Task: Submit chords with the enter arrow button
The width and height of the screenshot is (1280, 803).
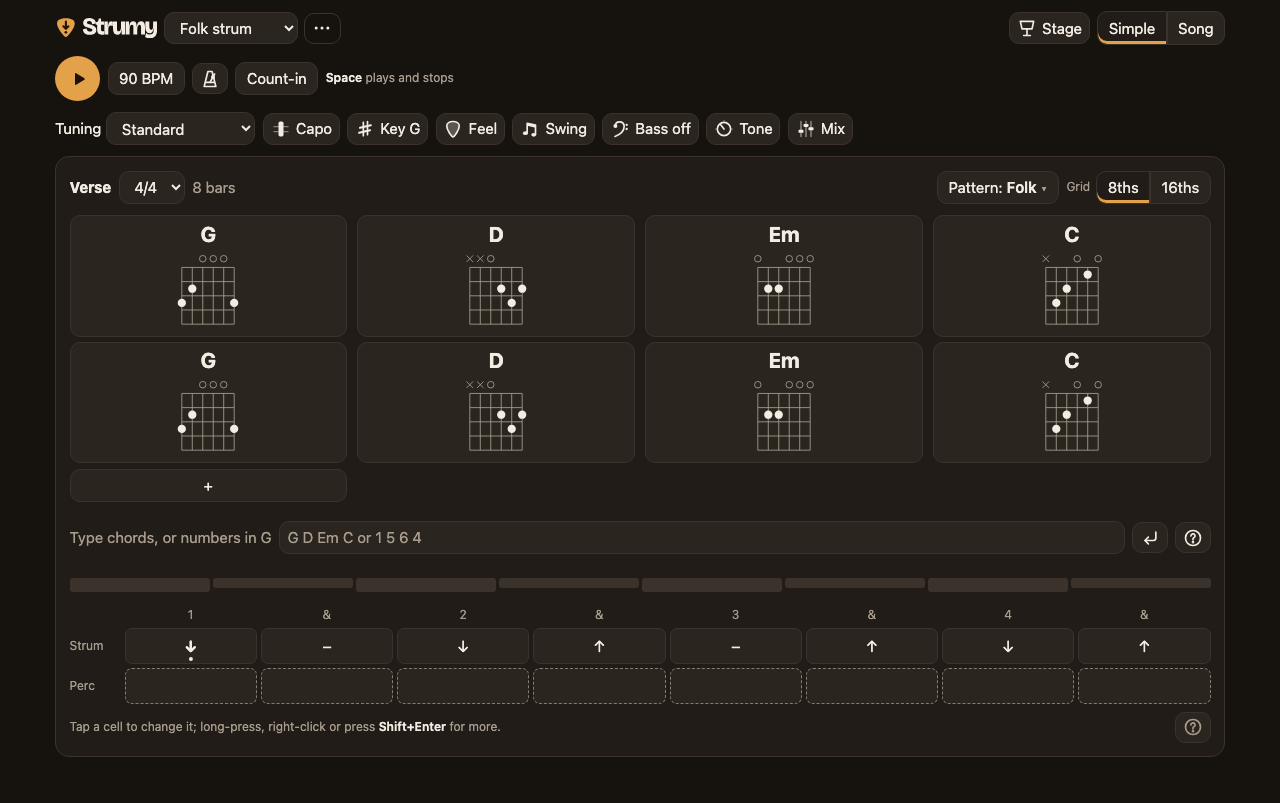Action: point(1150,538)
